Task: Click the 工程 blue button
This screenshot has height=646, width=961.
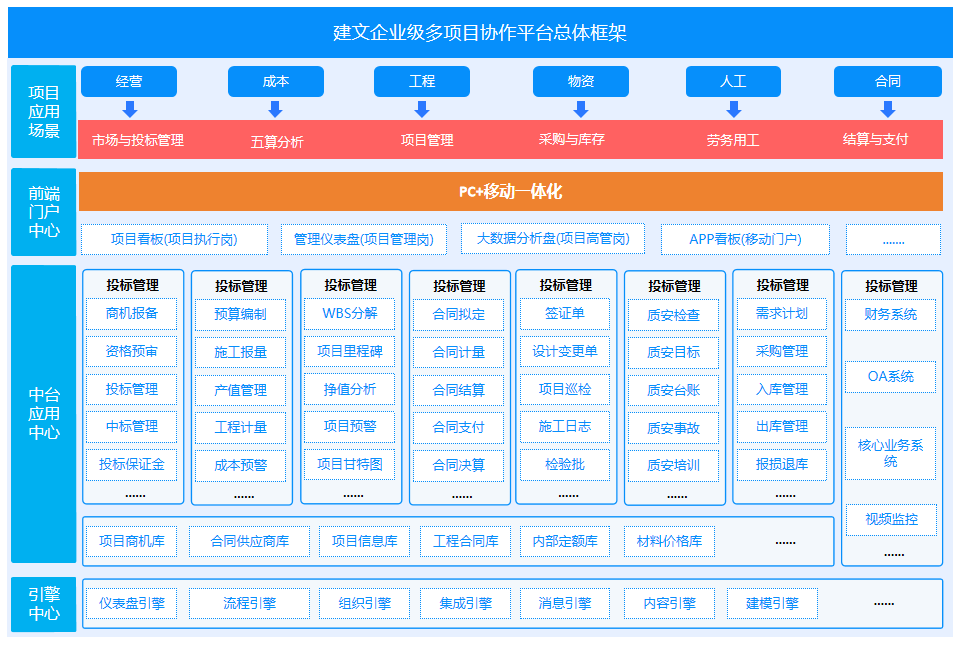Action: coord(422,82)
